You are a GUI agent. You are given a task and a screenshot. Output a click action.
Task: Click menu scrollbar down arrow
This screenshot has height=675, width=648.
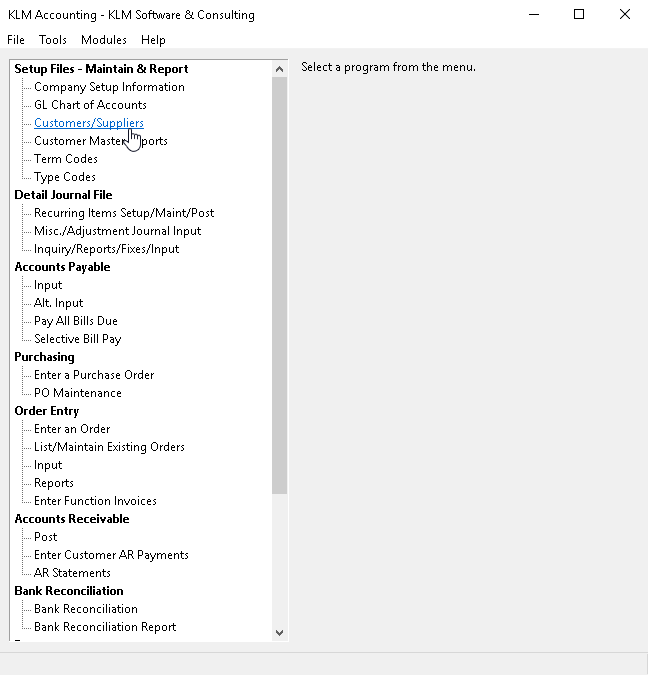coord(279,633)
